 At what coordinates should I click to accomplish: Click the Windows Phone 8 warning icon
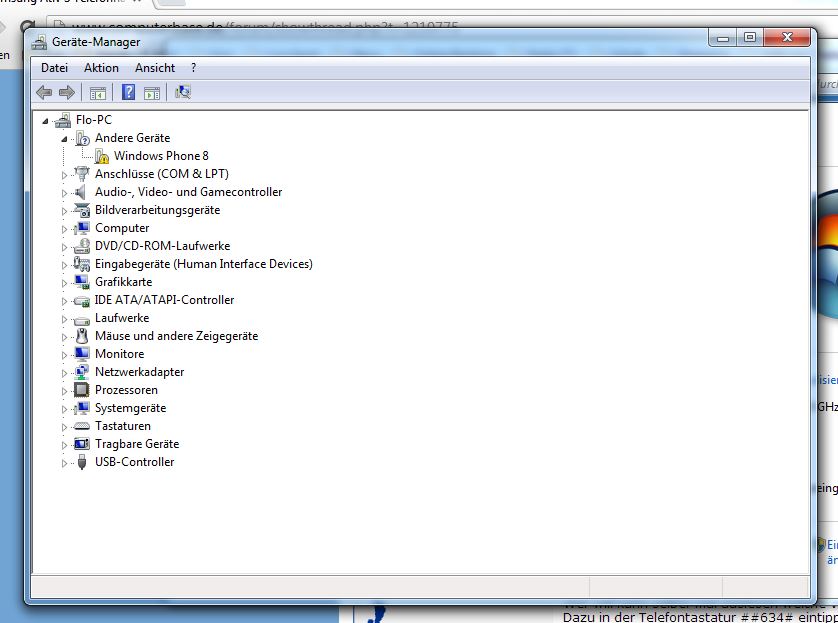[102, 156]
